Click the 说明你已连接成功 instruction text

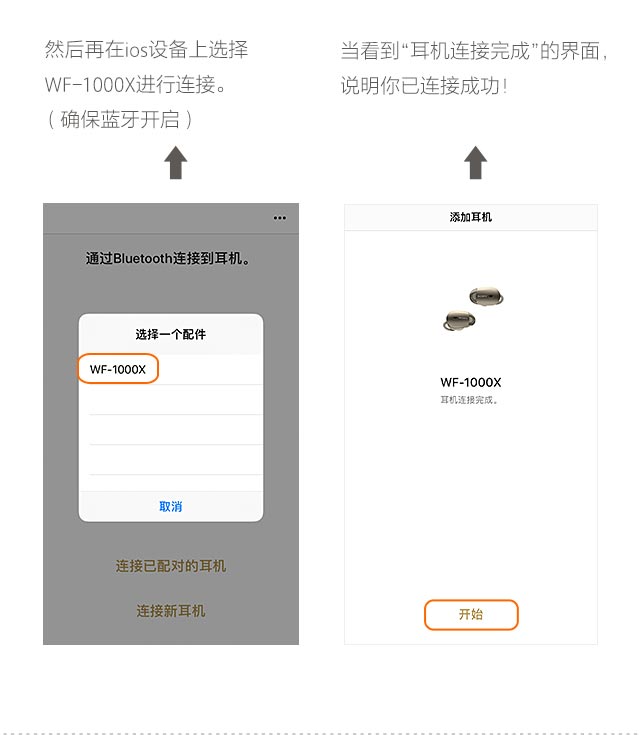point(424,86)
